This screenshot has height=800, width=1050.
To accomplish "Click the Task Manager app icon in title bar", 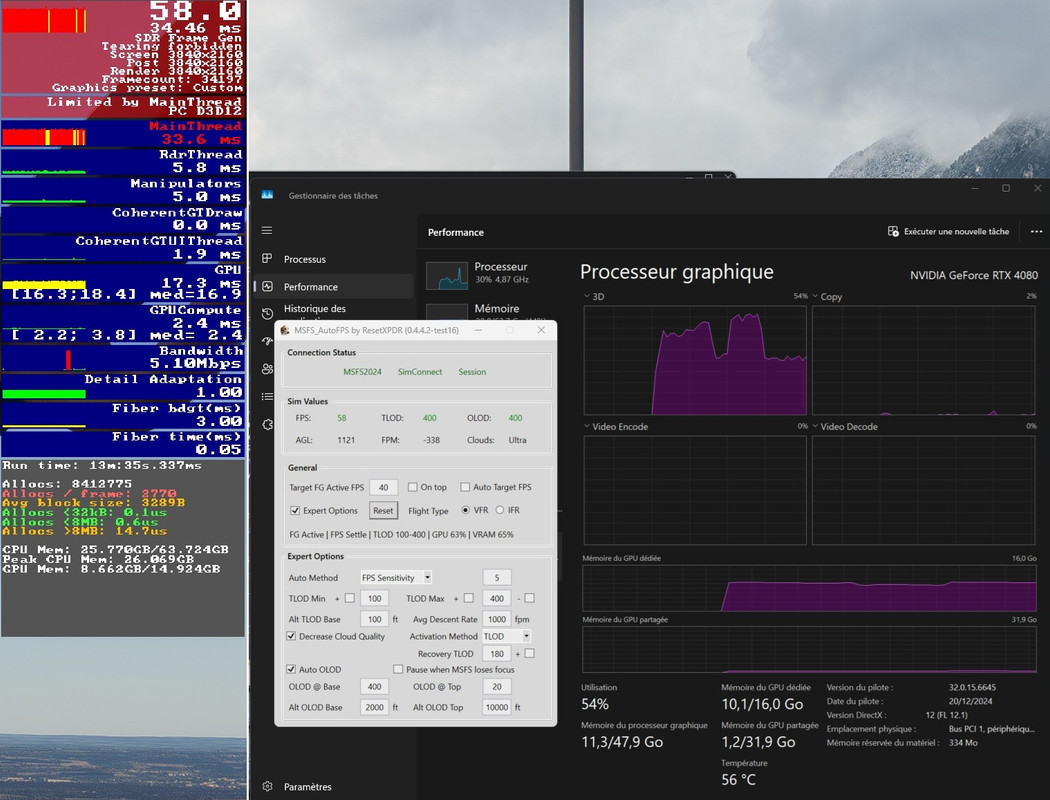I will click(267, 195).
